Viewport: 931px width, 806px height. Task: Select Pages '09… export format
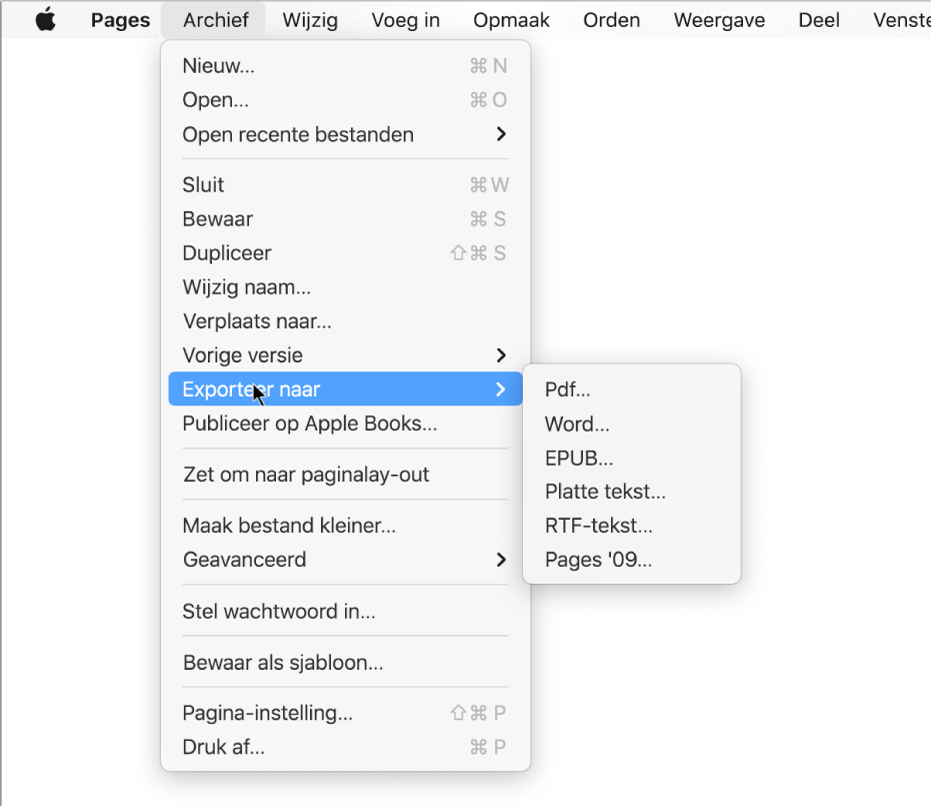click(598, 560)
